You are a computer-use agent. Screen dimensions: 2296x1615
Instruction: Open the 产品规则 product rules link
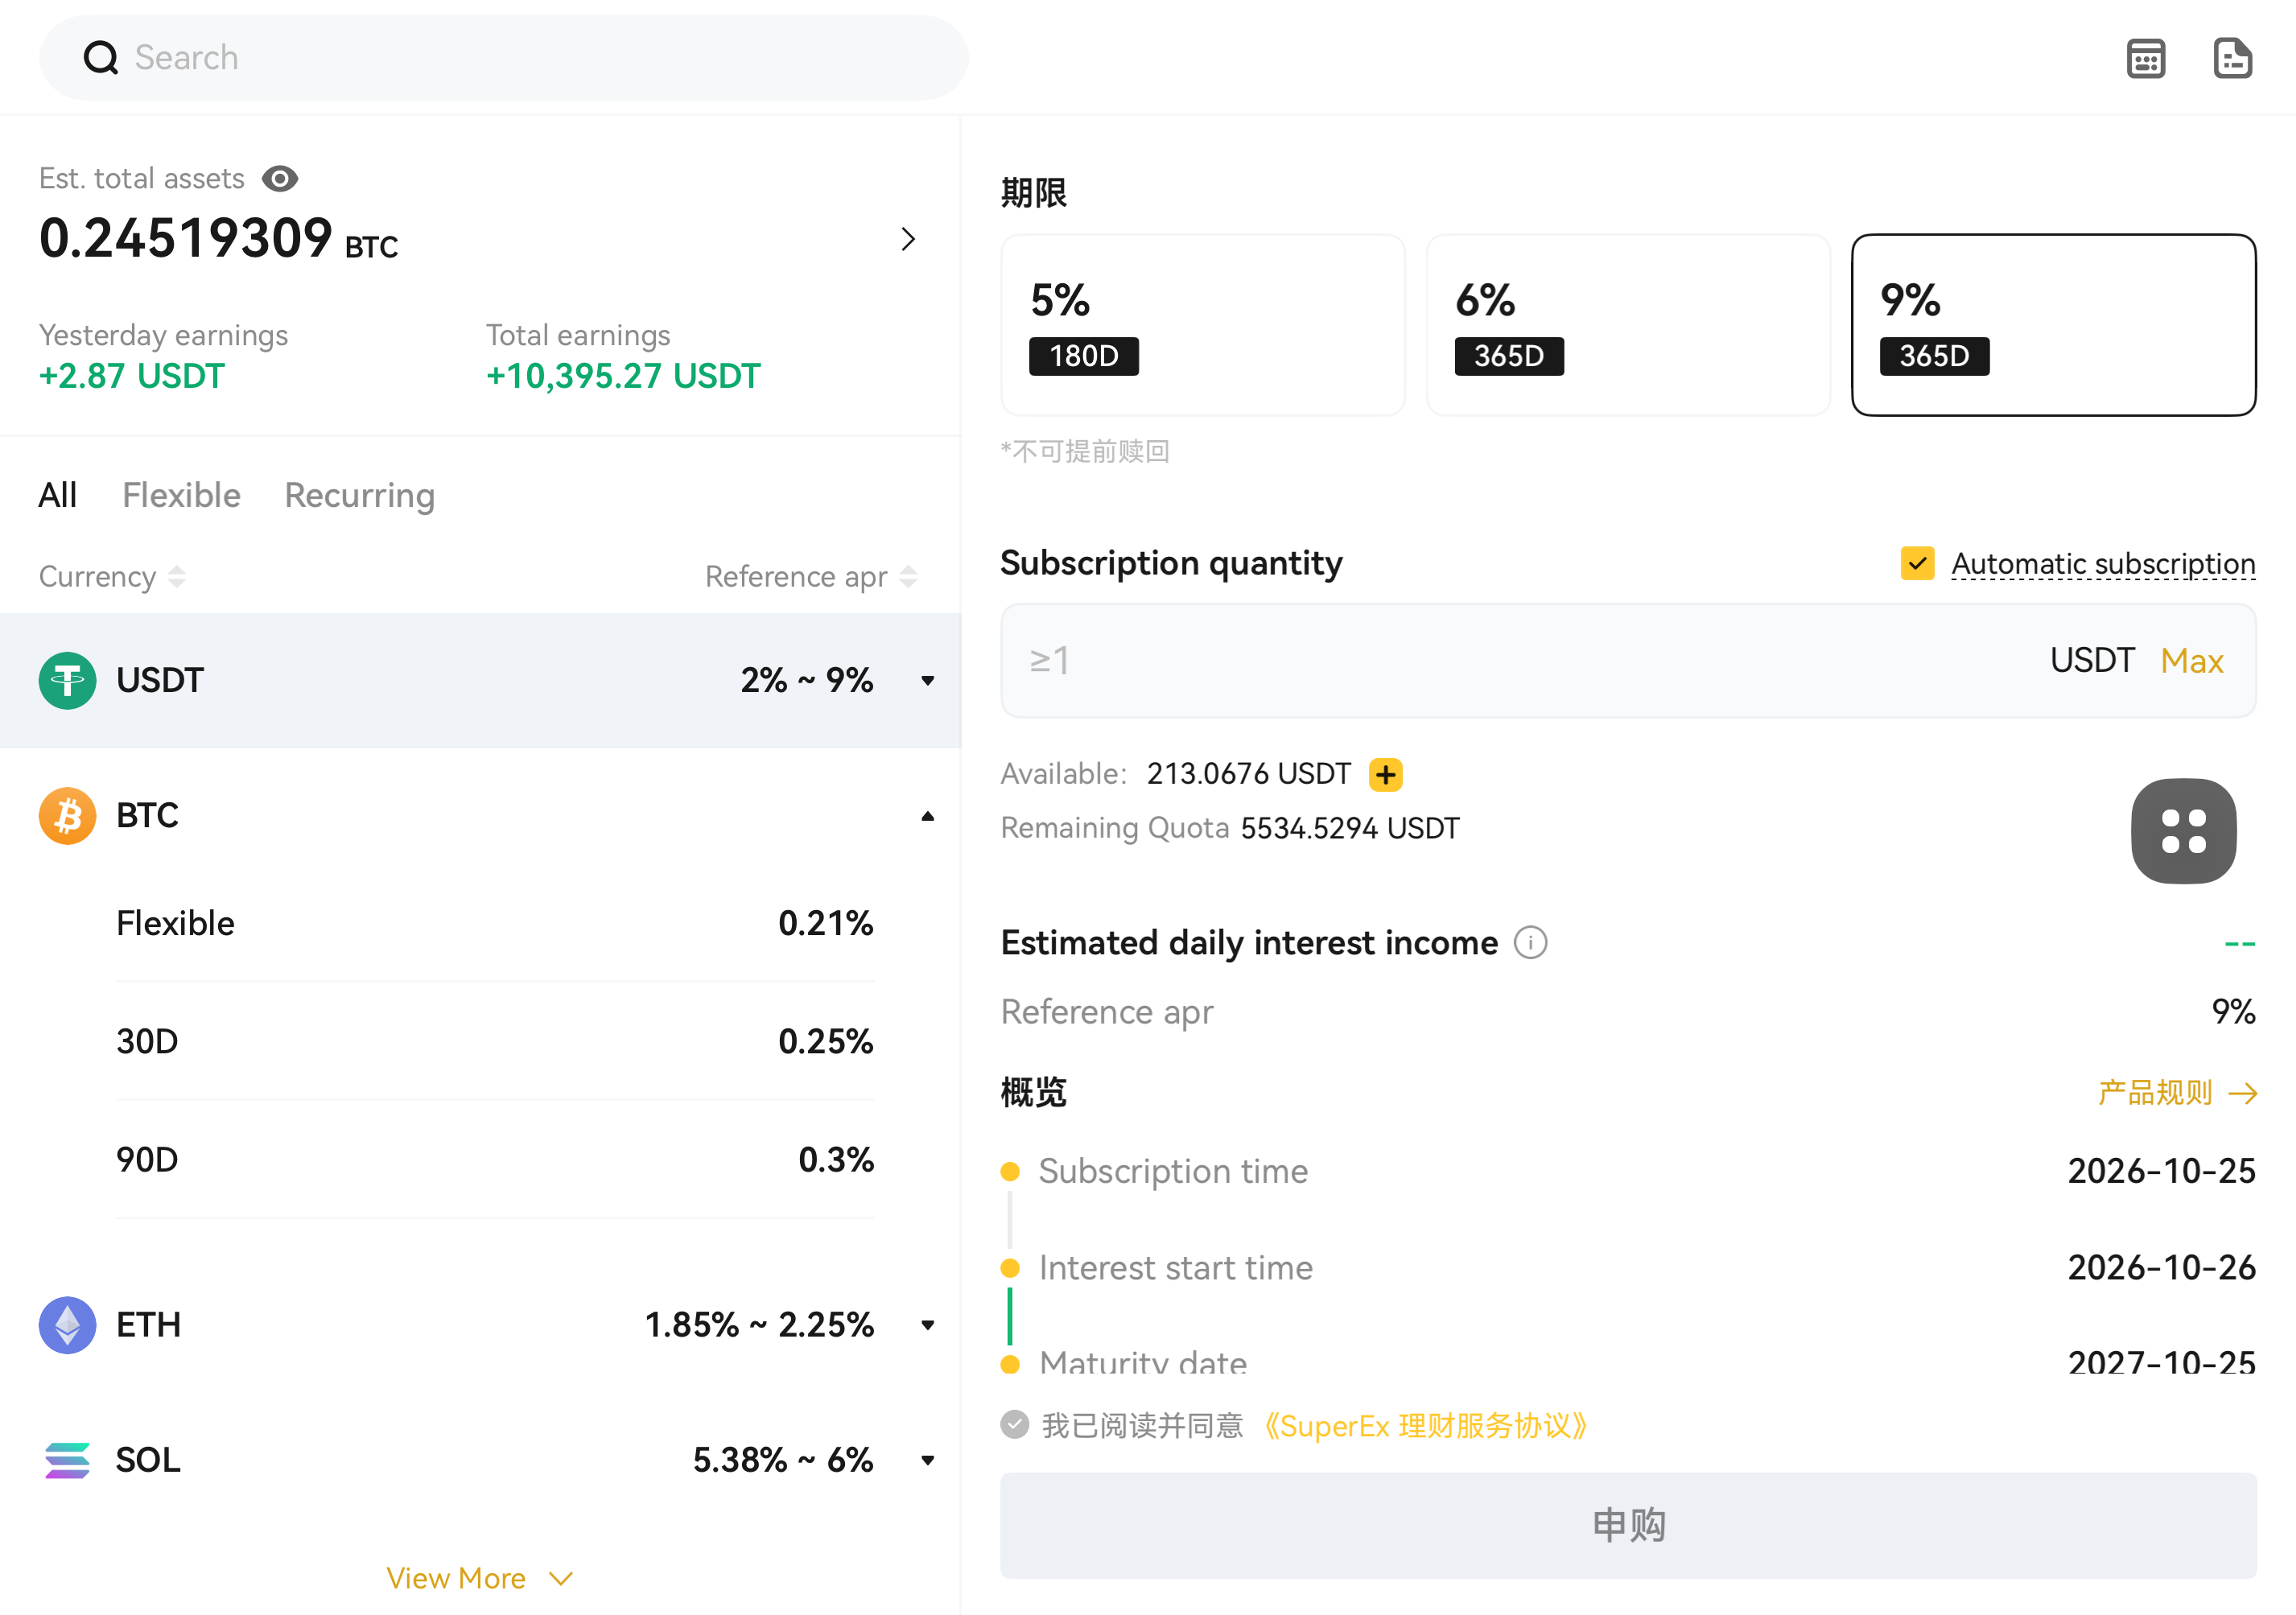2177,1092
